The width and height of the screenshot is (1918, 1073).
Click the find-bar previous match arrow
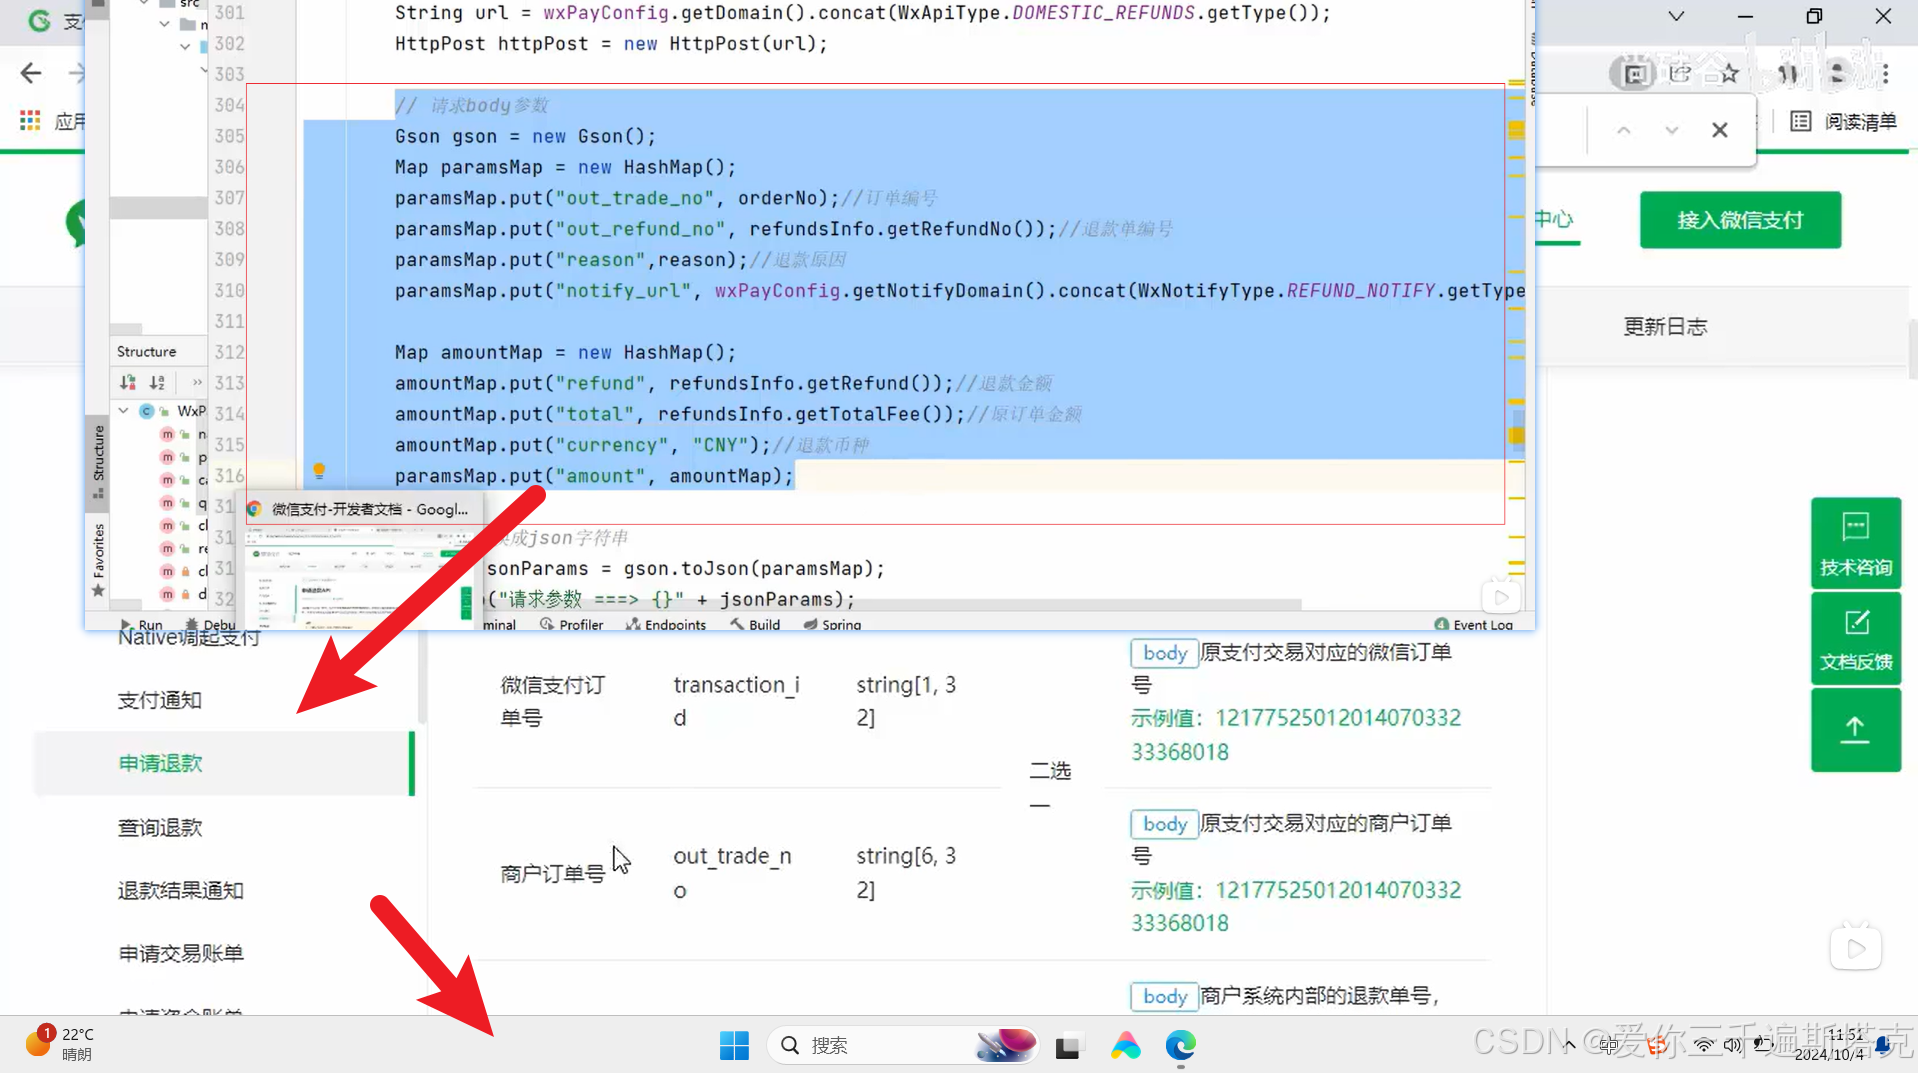(1624, 130)
